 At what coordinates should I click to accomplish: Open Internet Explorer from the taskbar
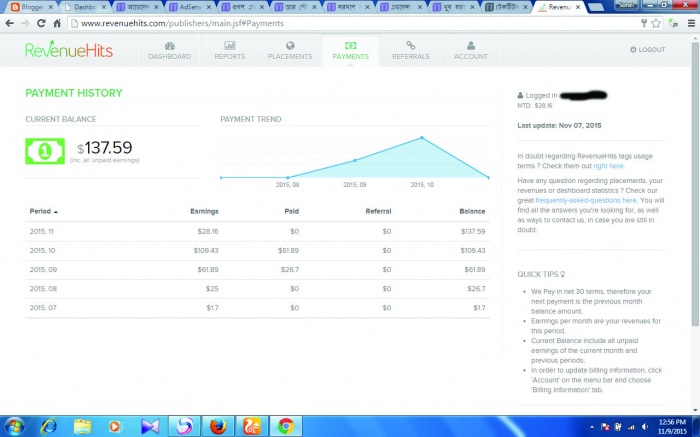pyautogui.click(x=48, y=427)
